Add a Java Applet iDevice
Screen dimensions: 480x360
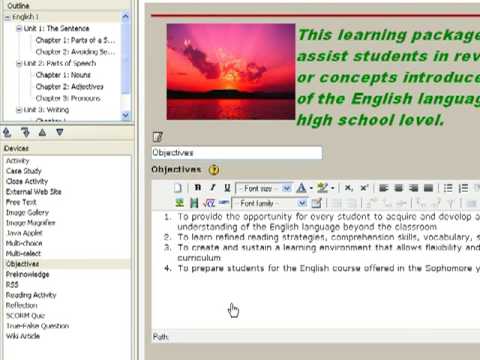click(25, 233)
